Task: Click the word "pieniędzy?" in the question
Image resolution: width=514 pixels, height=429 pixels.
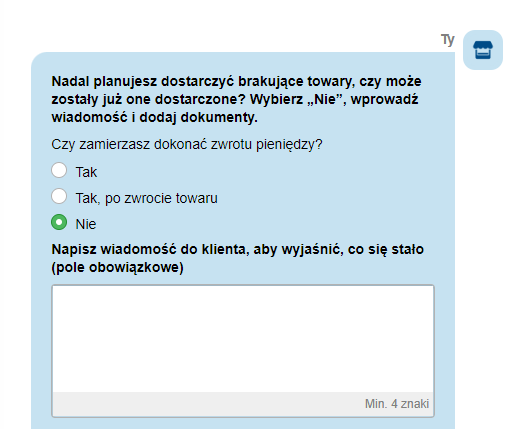Action: click(x=289, y=145)
